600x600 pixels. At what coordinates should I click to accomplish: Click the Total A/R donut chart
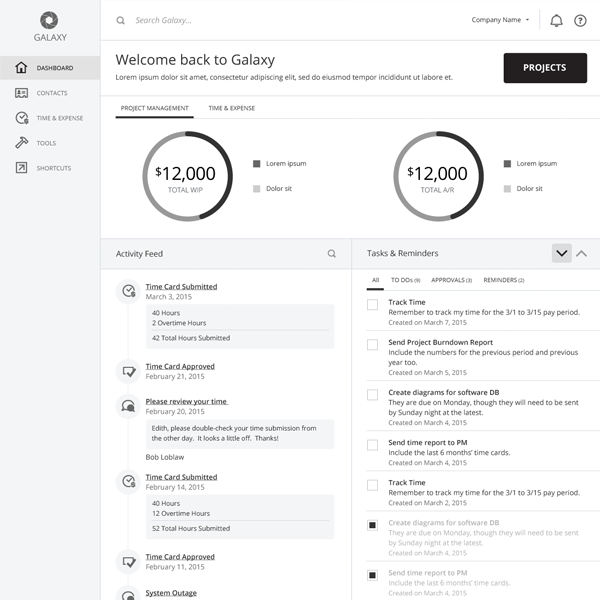click(438, 176)
